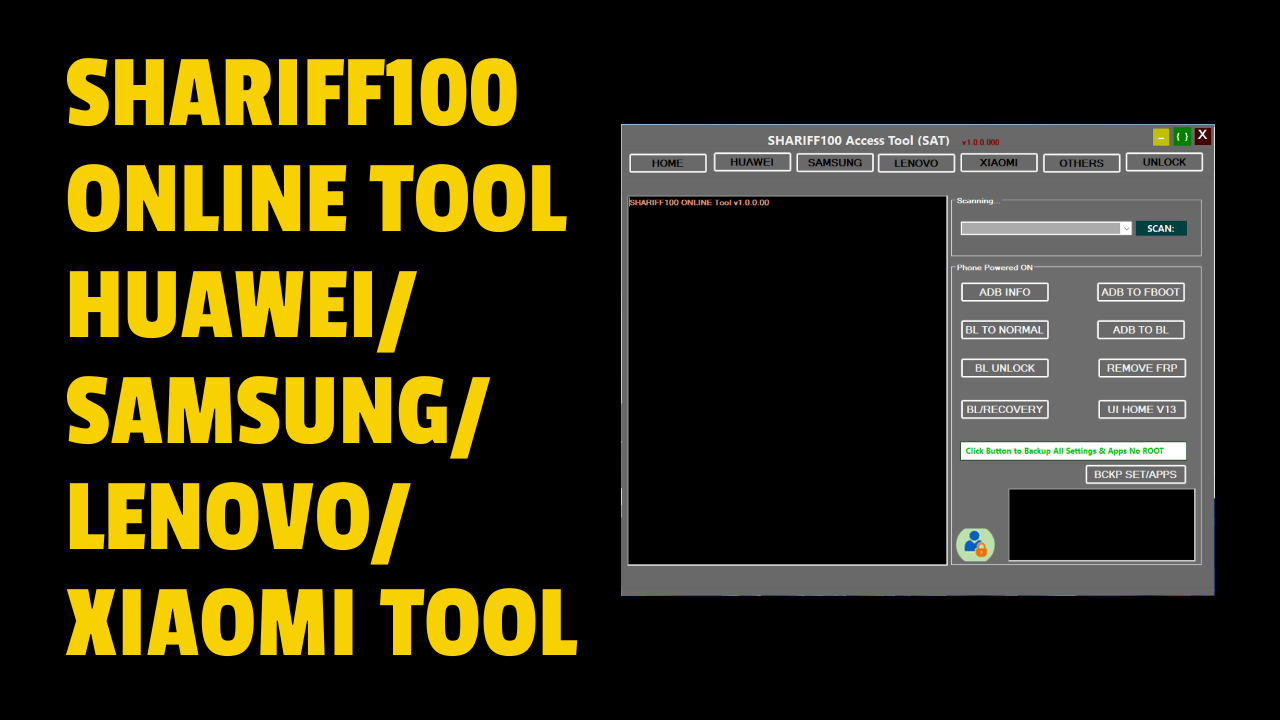Switch to the SAMSUNG tab
This screenshot has width=1280, height=720.
835,162
